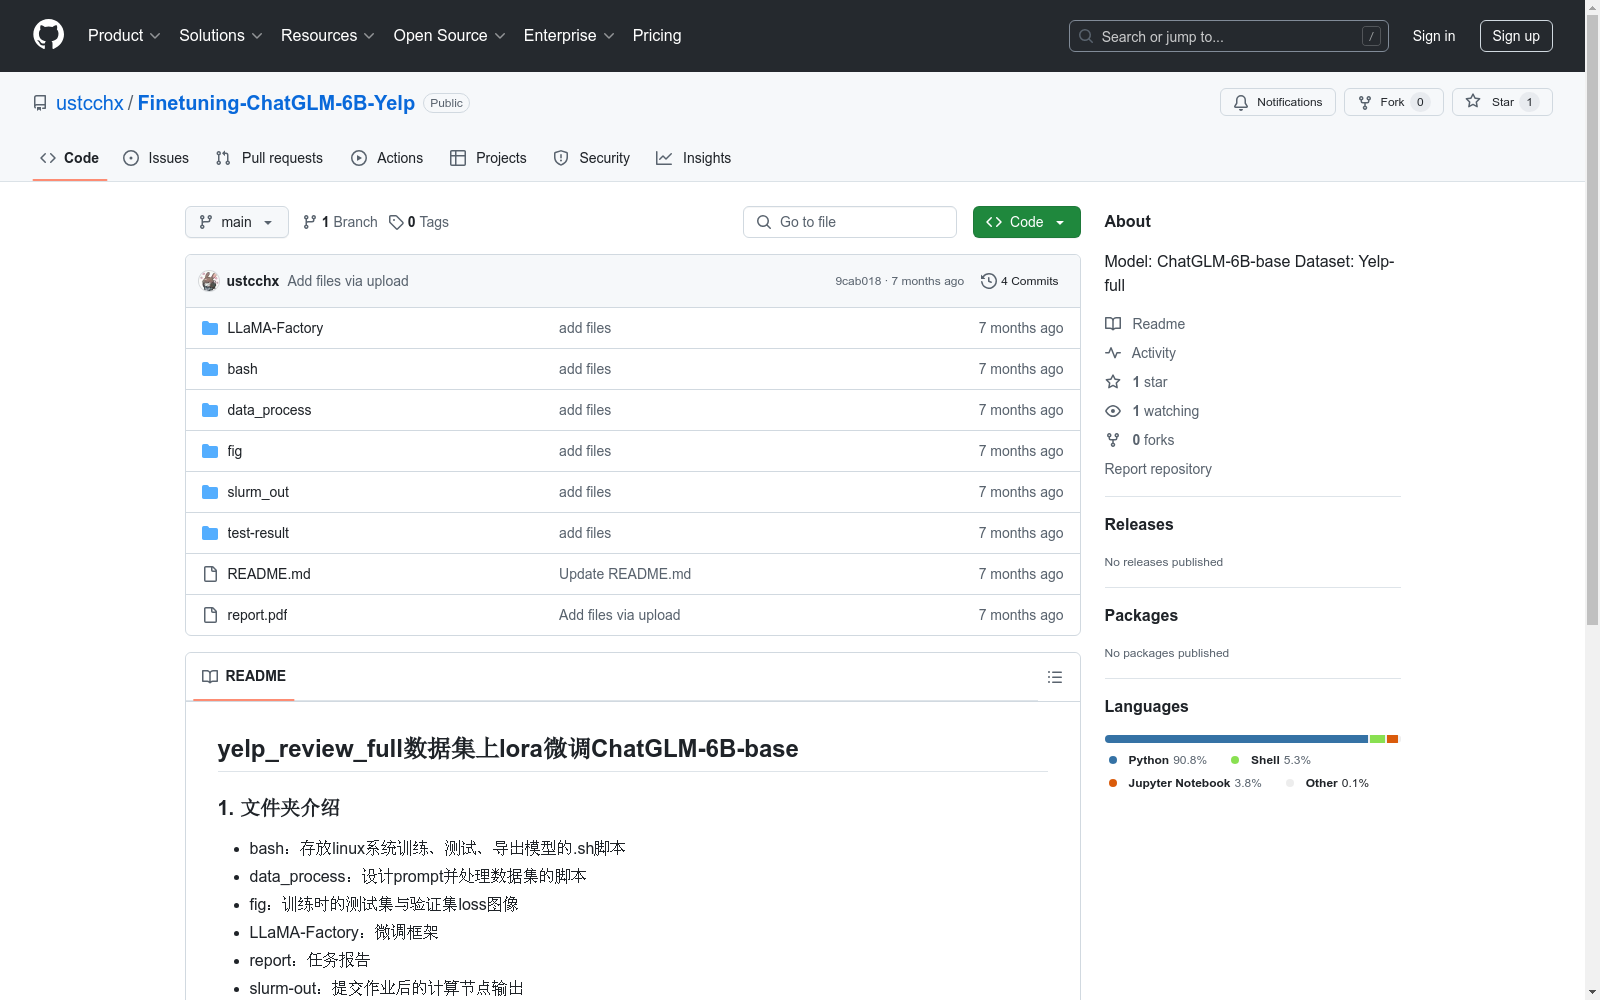The image size is (1600, 1000).
Task: Click the Activity pulse icon
Action: coord(1113,353)
